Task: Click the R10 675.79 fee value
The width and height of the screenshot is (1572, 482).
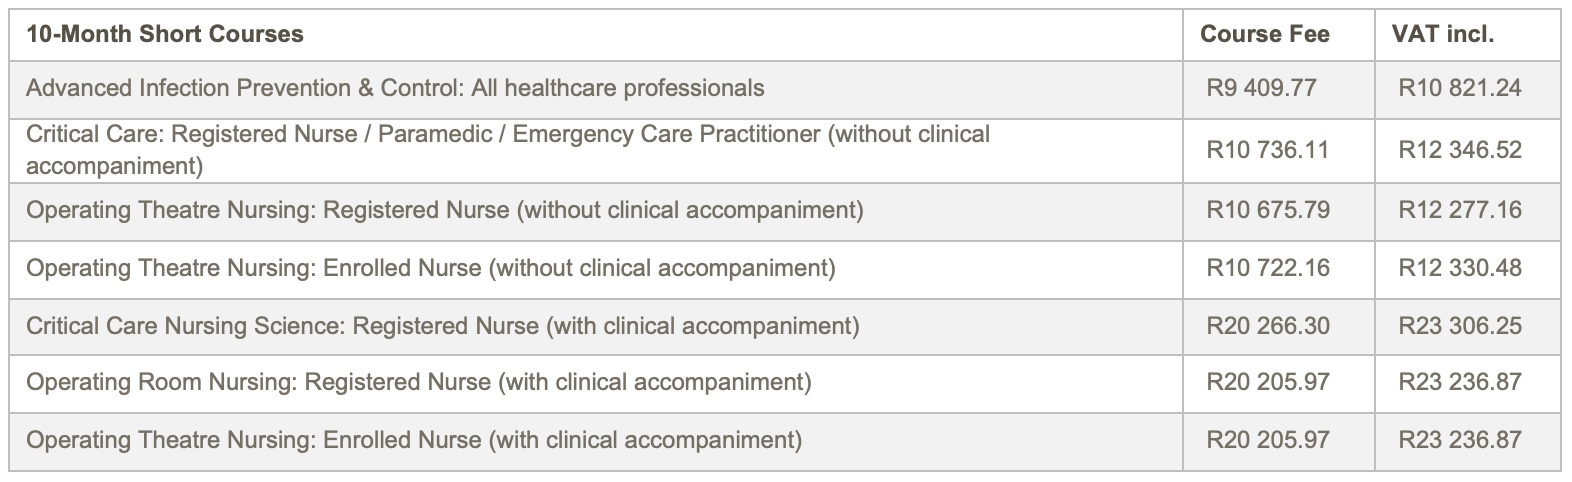Action: tap(1267, 210)
